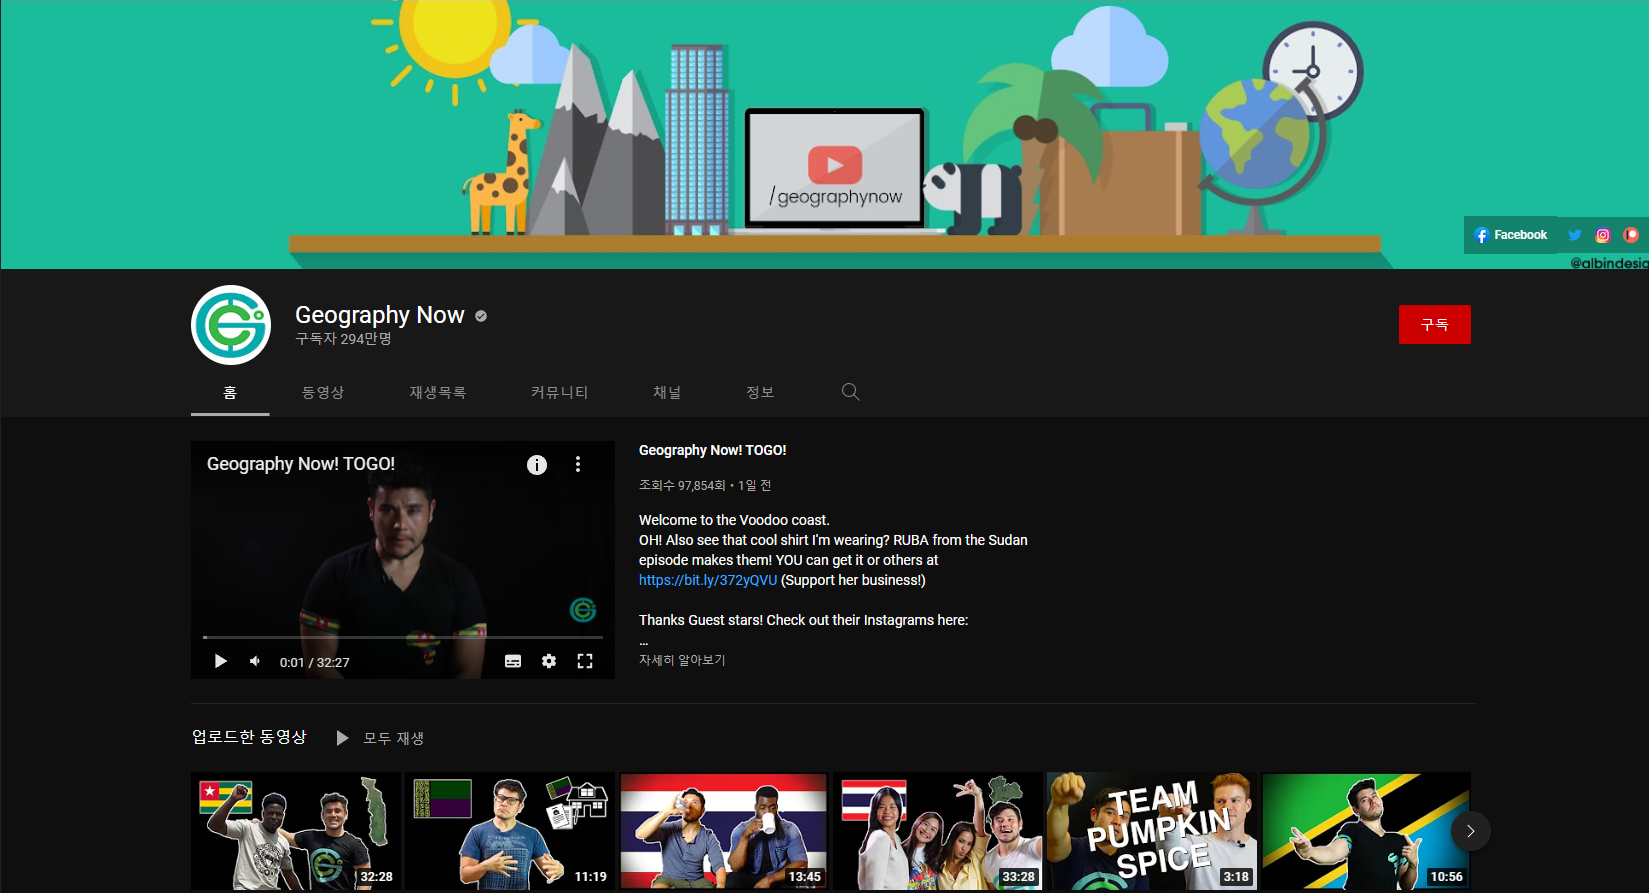Mute the video volume icon
The width and height of the screenshot is (1649, 893).
tap(255, 661)
